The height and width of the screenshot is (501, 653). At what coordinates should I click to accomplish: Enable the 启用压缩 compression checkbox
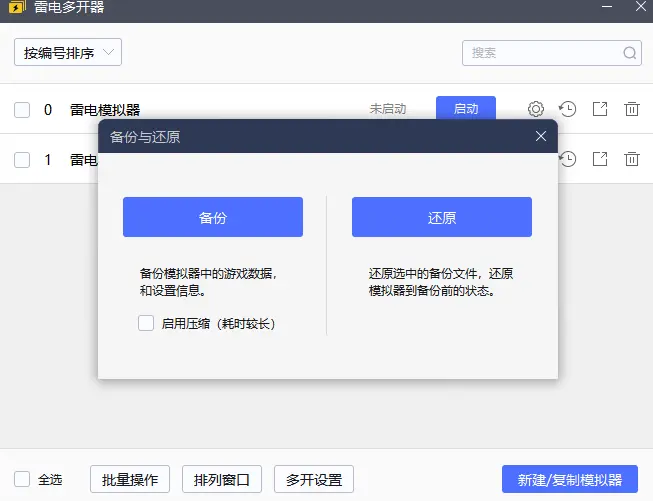(x=146, y=323)
